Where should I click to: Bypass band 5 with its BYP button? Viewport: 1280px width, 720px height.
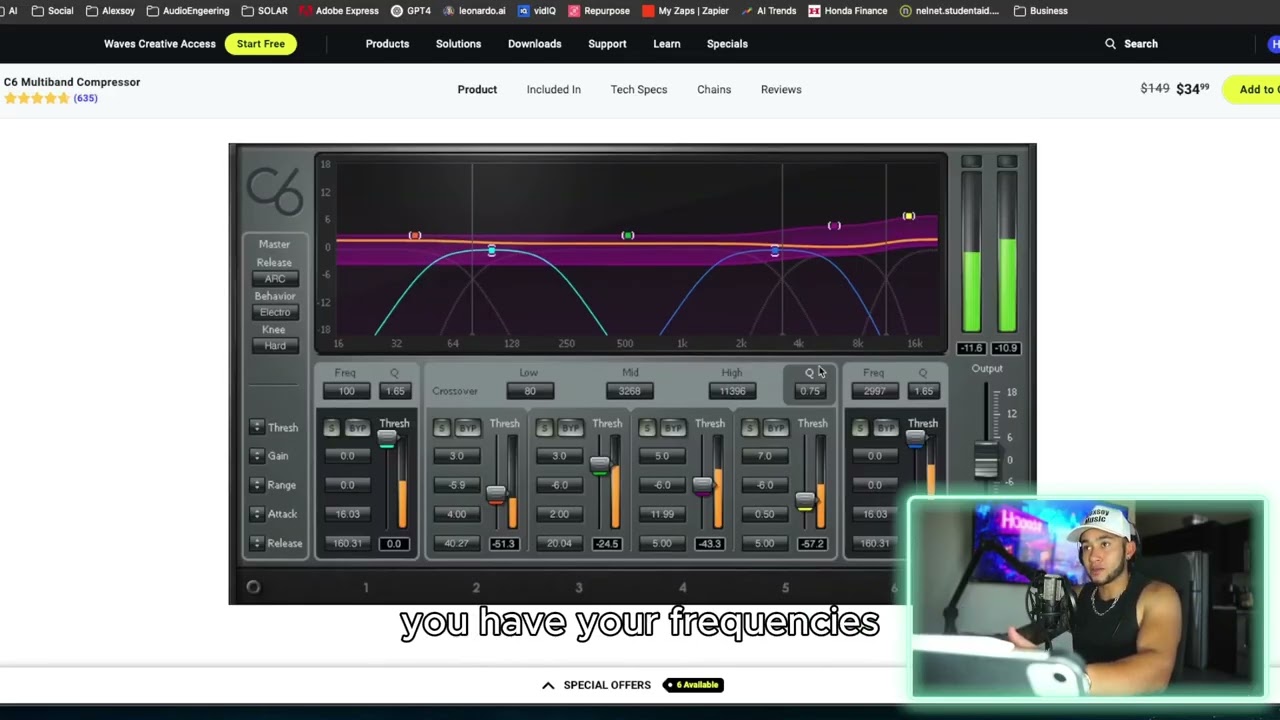pyautogui.click(x=776, y=428)
